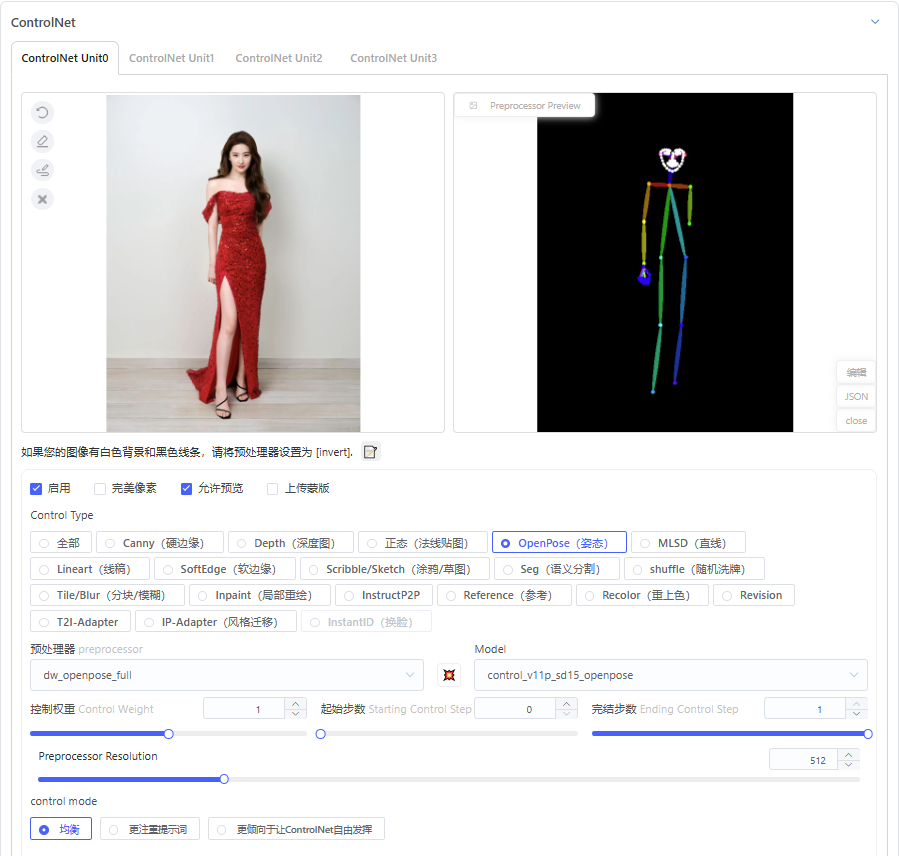The width and height of the screenshot is (899, 856).
Task: Decrease Control Weight with down arrow
Action: 295,714
